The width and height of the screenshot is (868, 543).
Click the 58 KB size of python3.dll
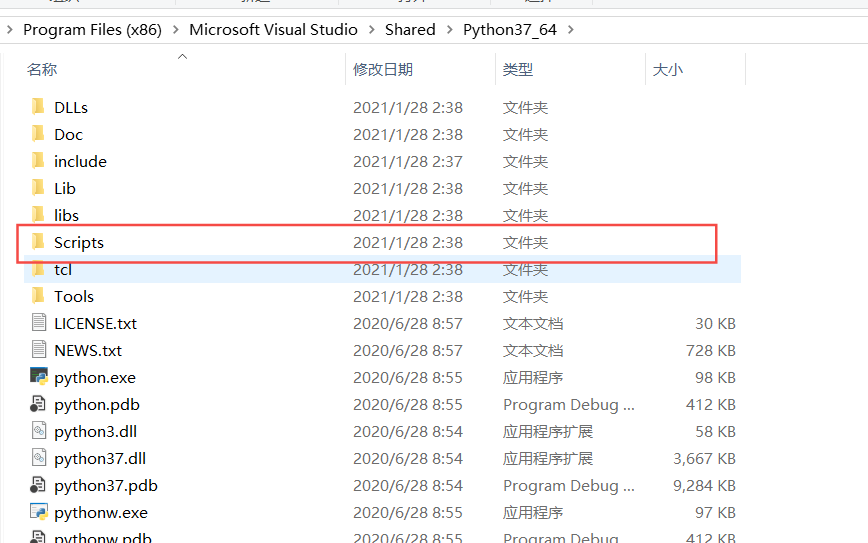(x=715, y=432)
